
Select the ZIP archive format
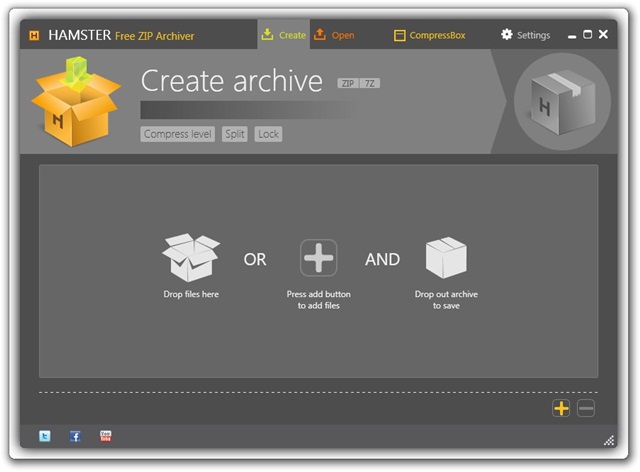[347, 83]
